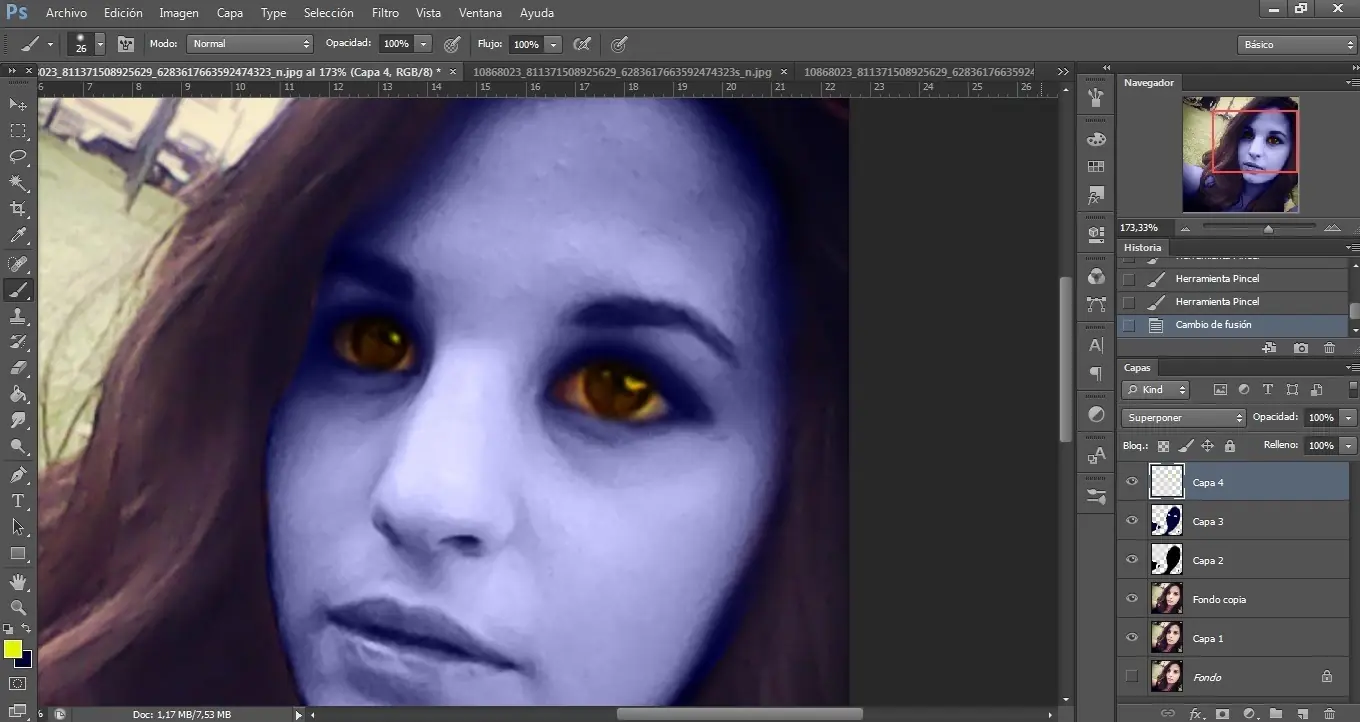Hide the Capa 2 layer
Viewport: 1360px width, 722px height.
(x=1132, y=560)
